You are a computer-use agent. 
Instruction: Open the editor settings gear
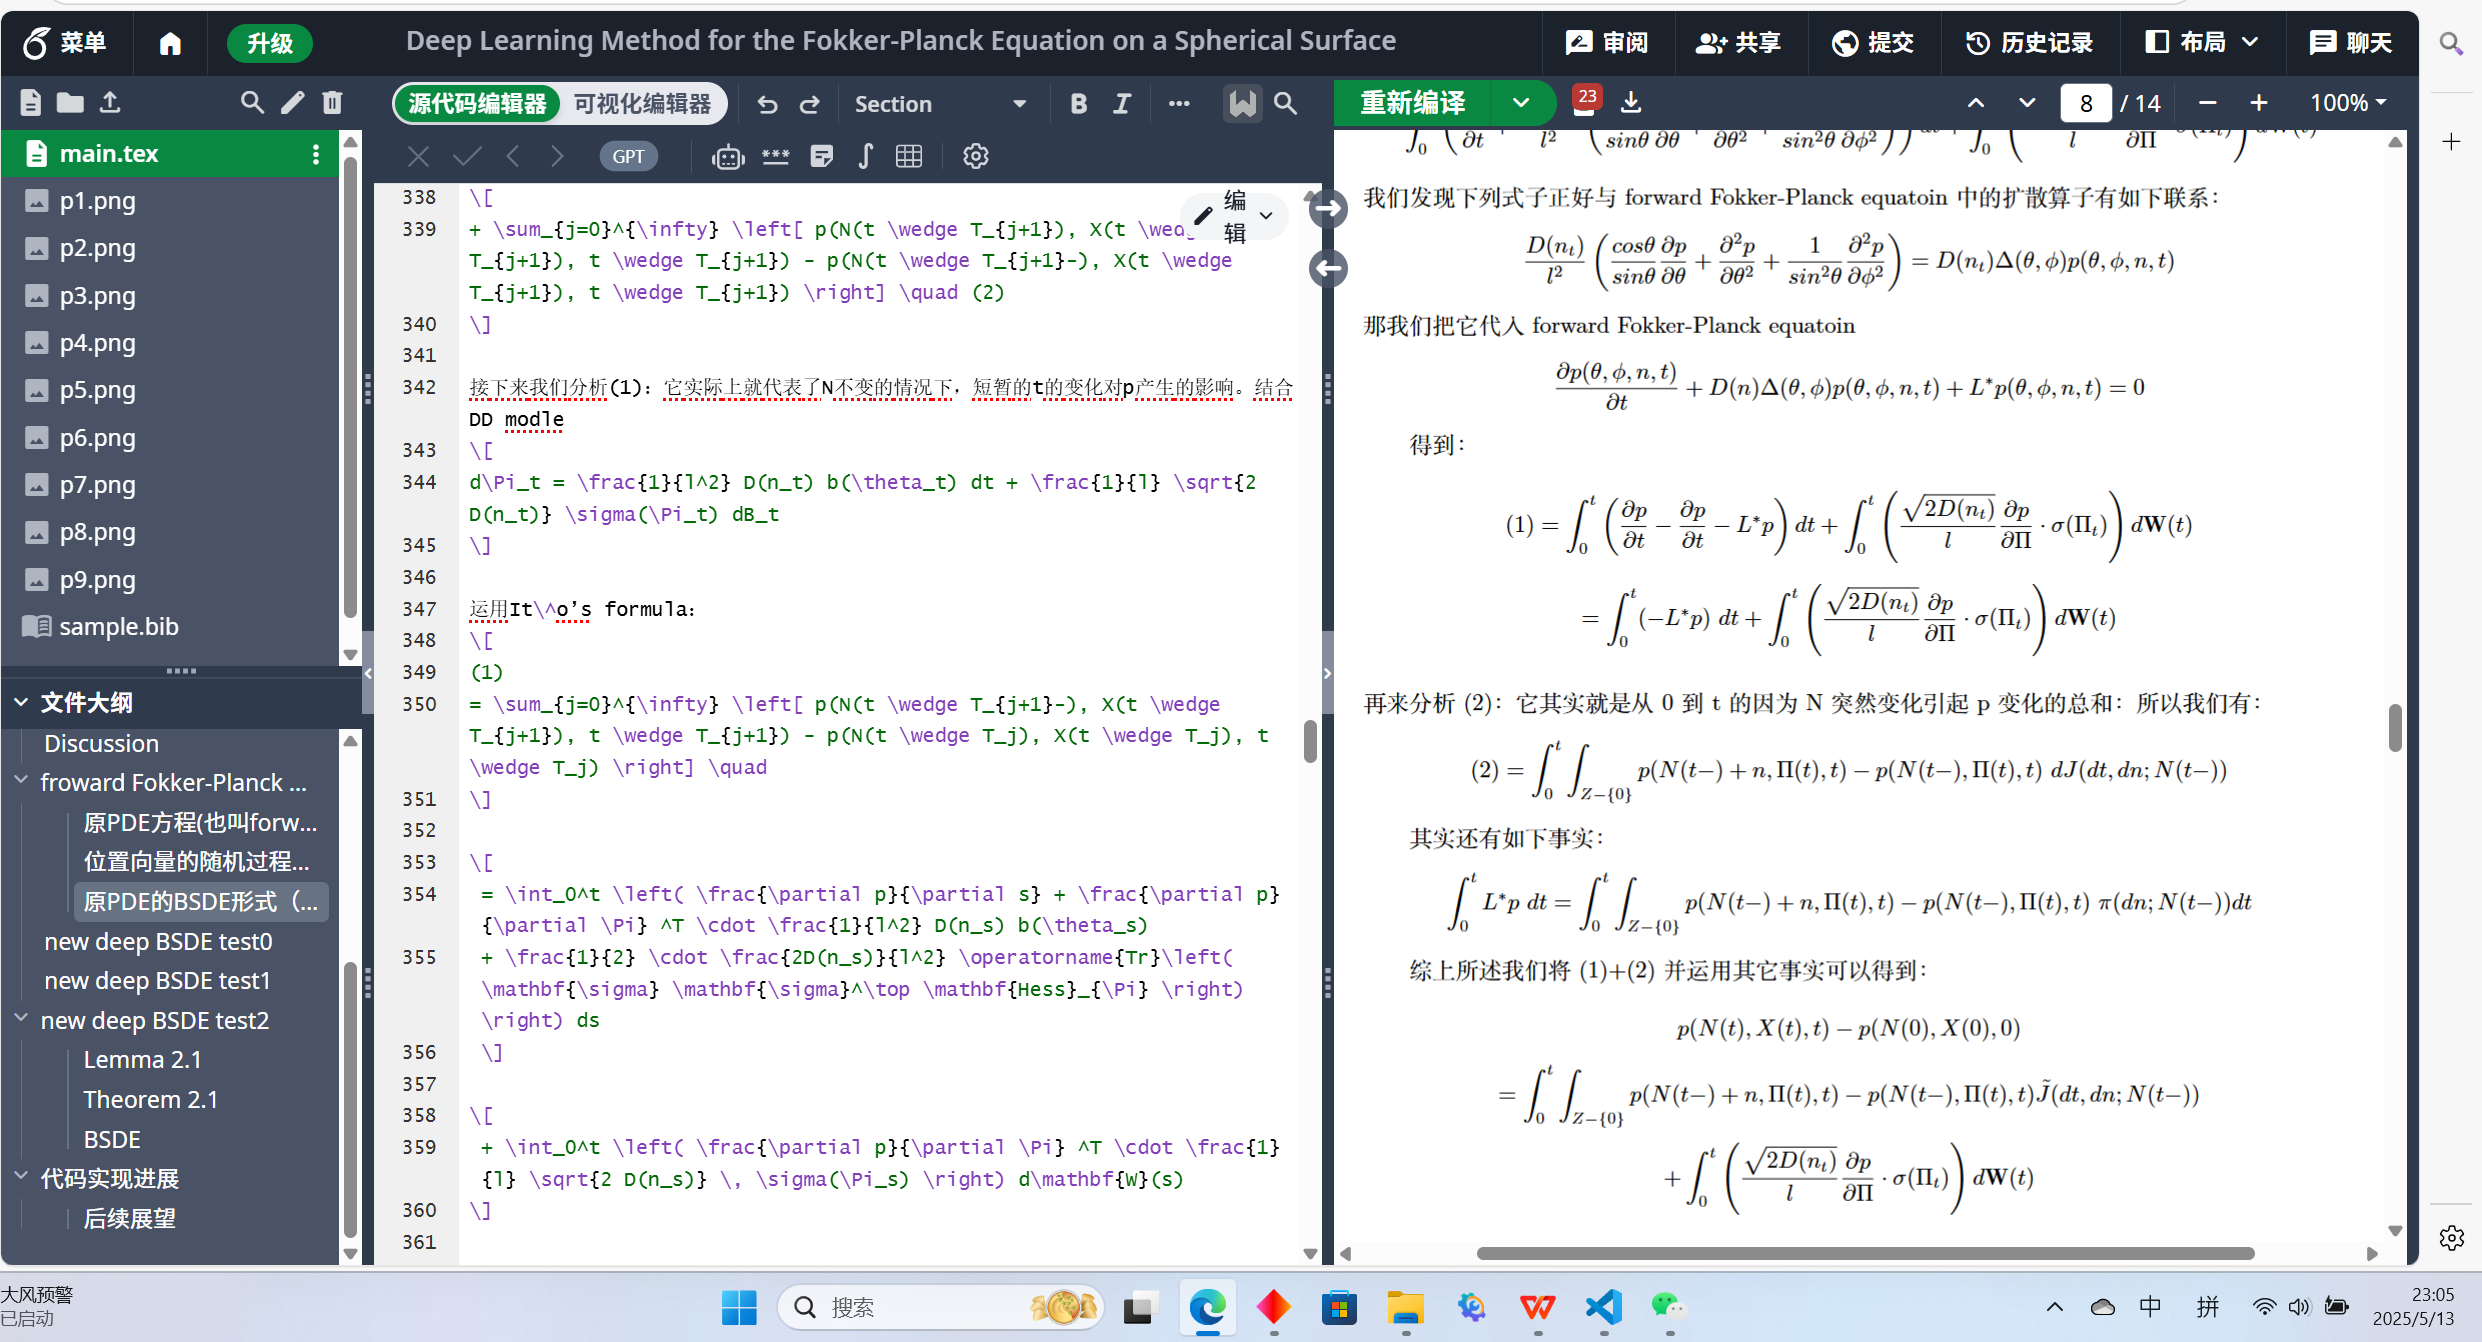pos(975,156)
